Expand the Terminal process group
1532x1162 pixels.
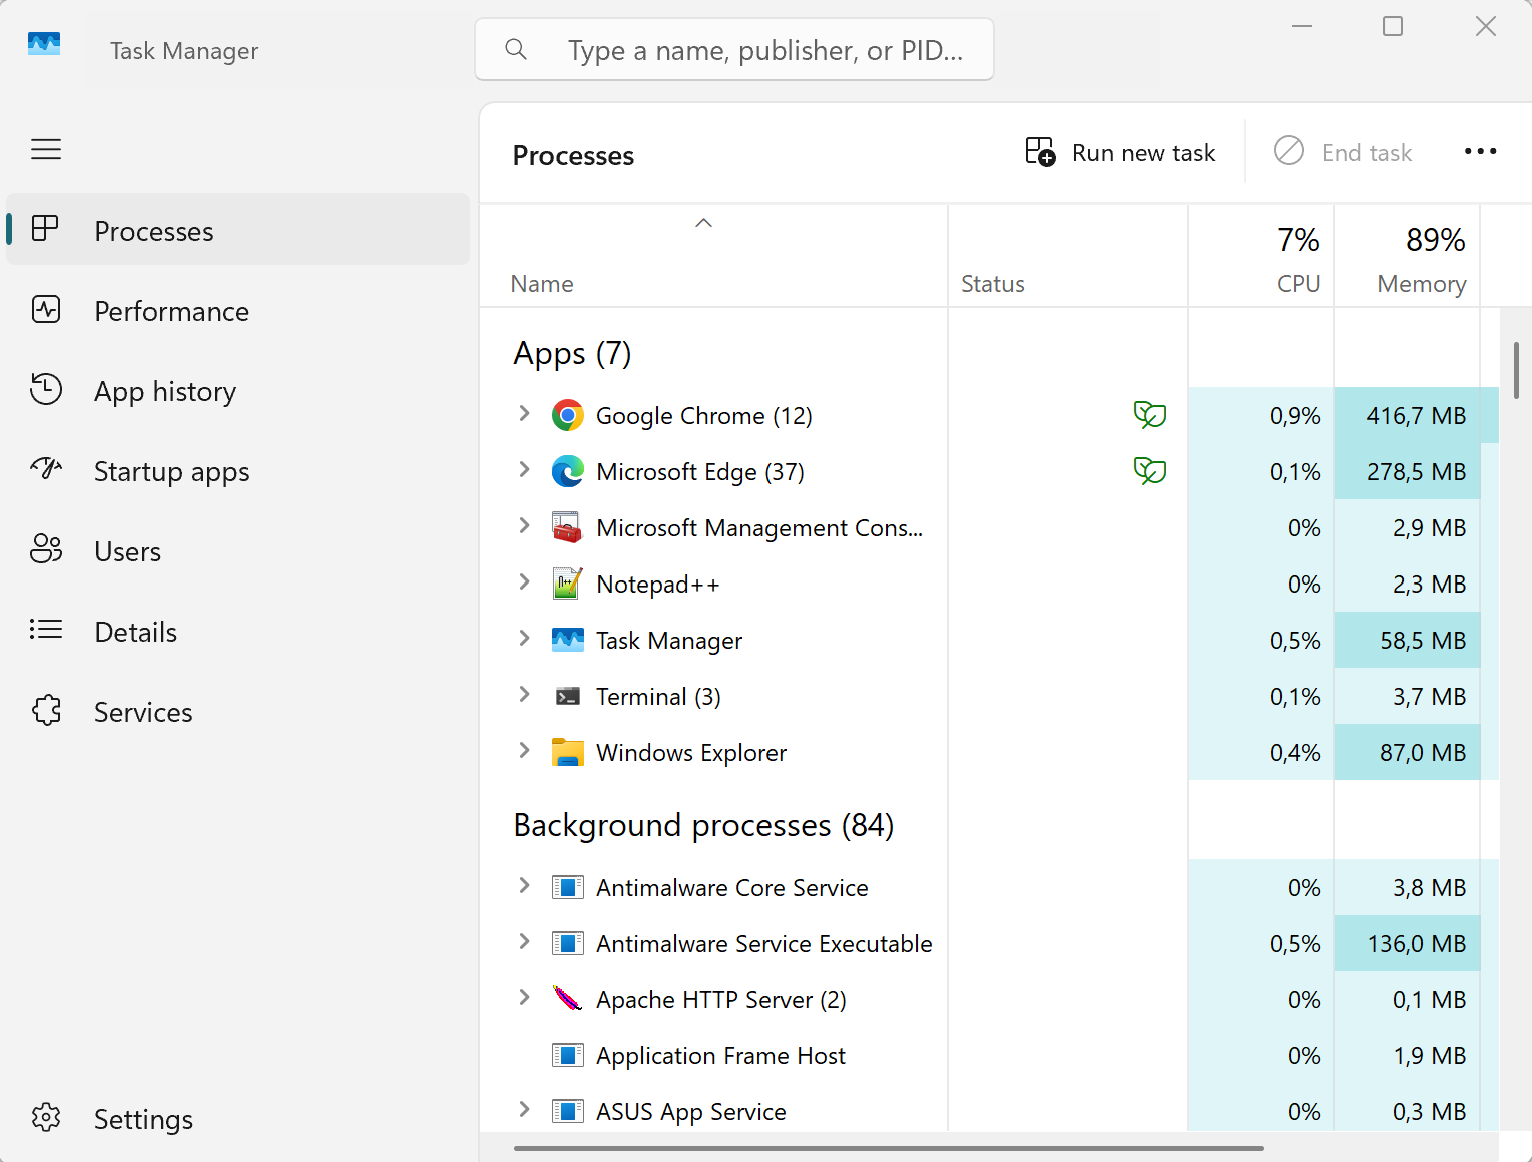tap(524, 695)
